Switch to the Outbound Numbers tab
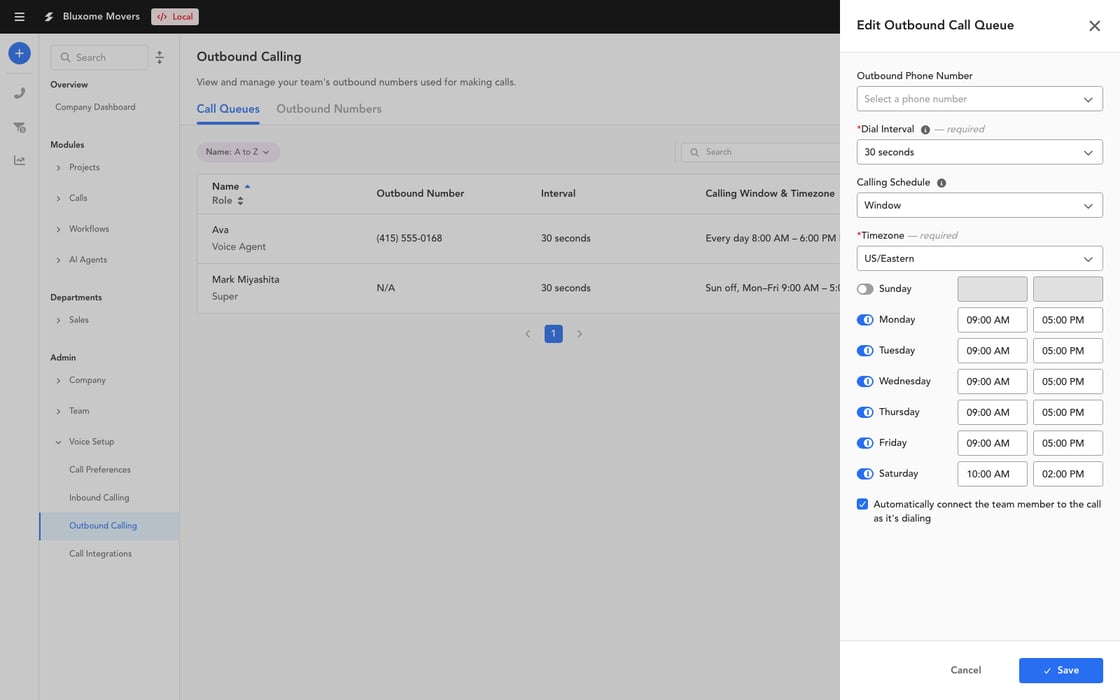The image size is (1120, 700). click(329, 109)
